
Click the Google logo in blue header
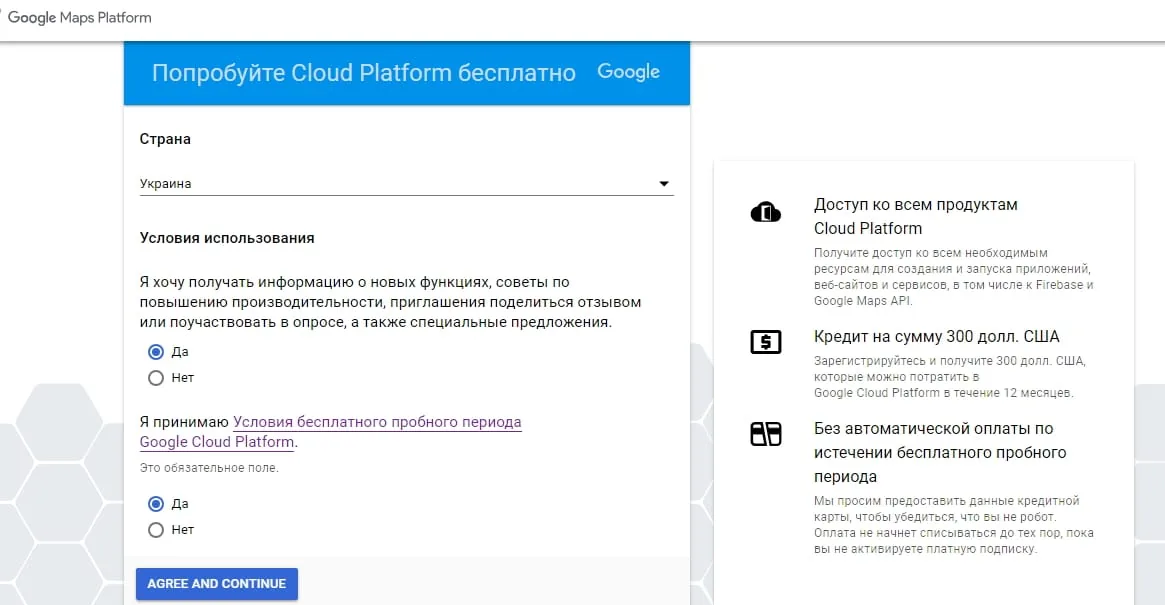[629, 72]
